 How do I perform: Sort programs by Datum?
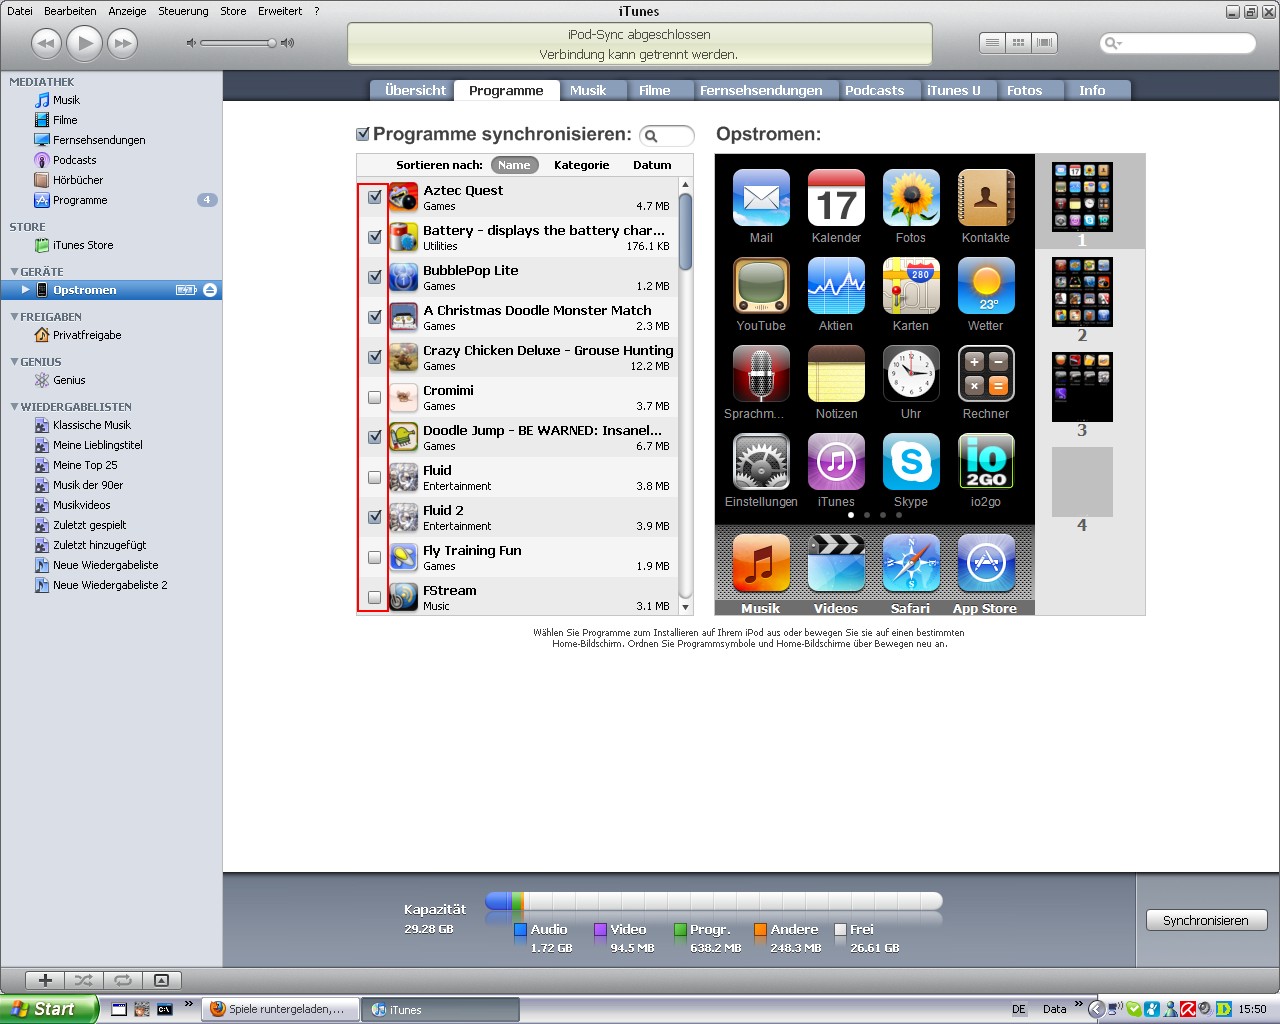click(652, 165)
